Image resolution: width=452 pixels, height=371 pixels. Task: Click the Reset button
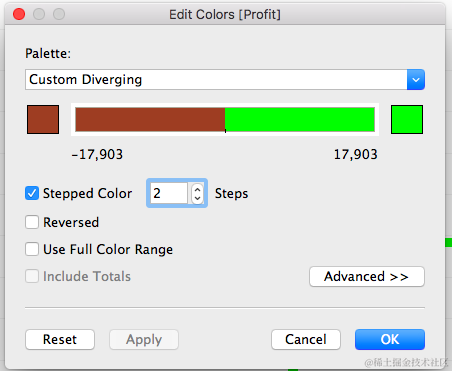60,339
